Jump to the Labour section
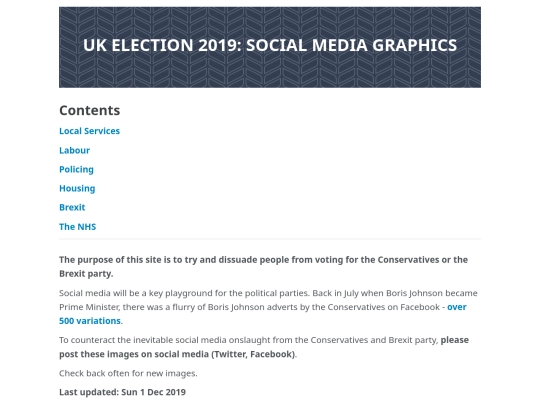Image resolution: width=540 pixels, height=405 pixels. [x=74, y=150]
